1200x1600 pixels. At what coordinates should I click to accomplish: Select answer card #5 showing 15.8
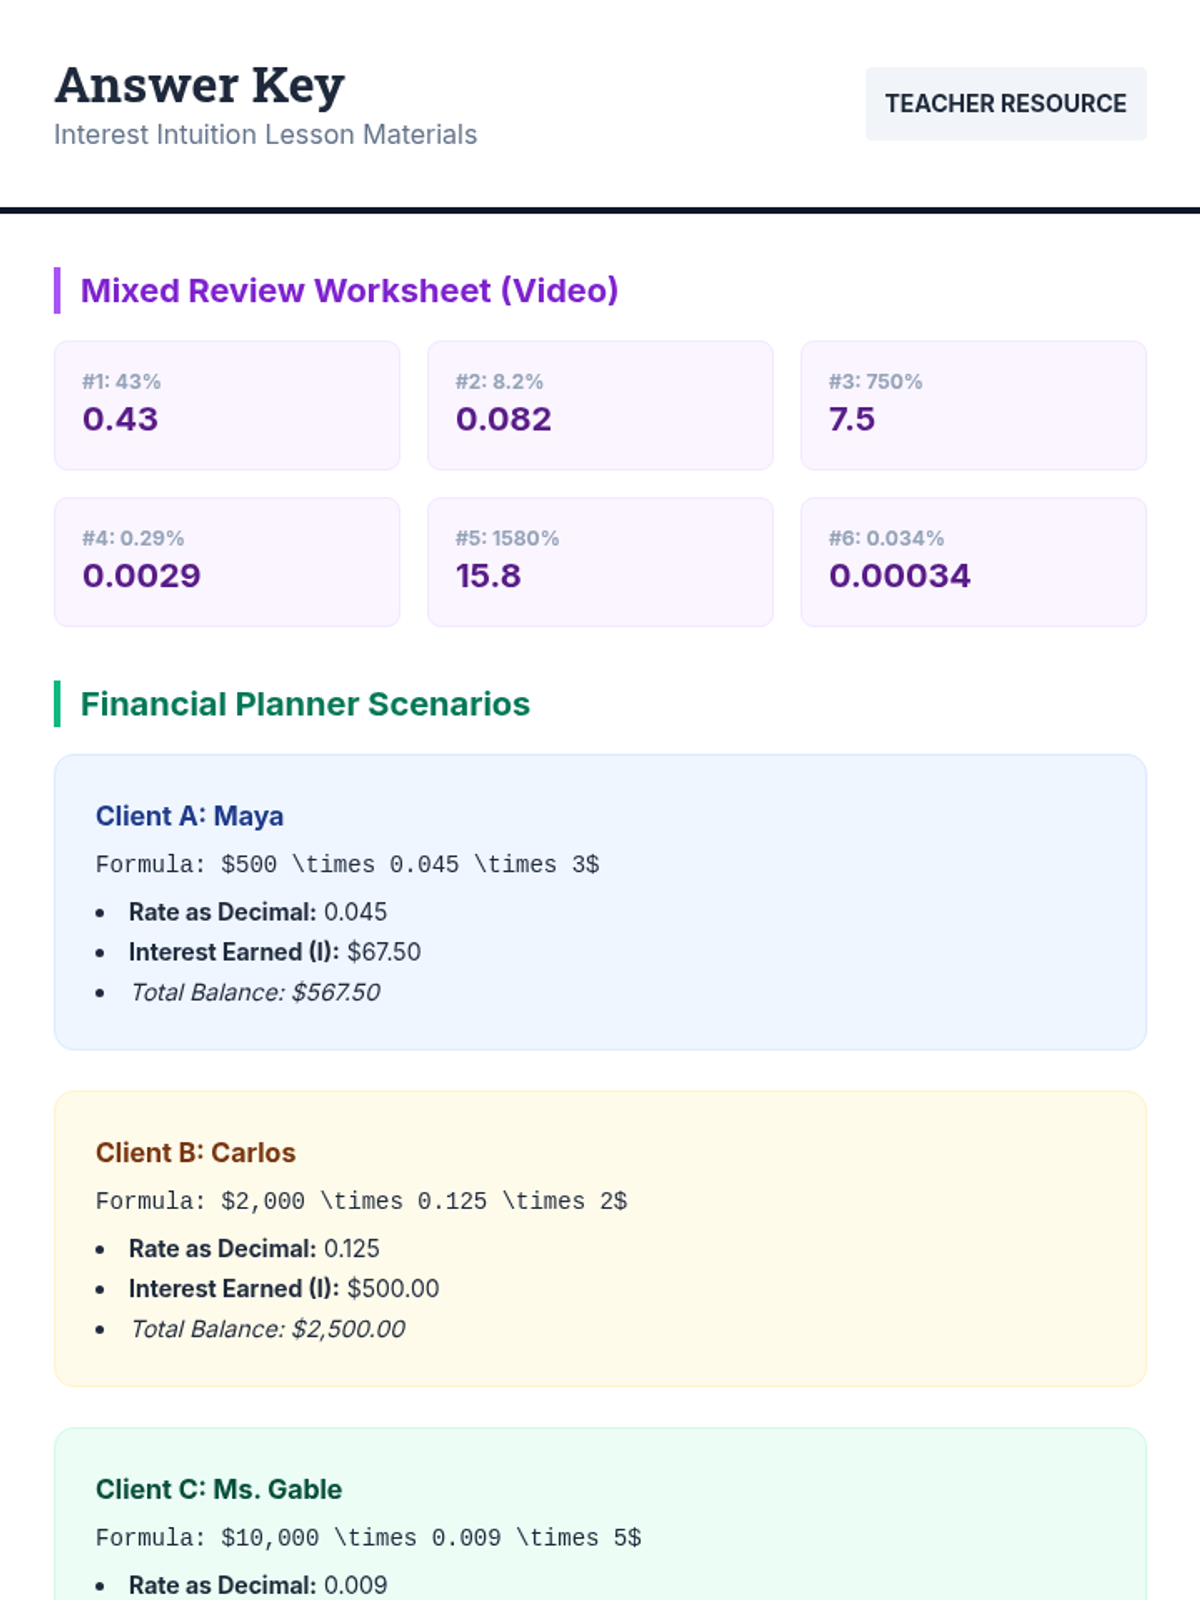click(x=600, y=562)
